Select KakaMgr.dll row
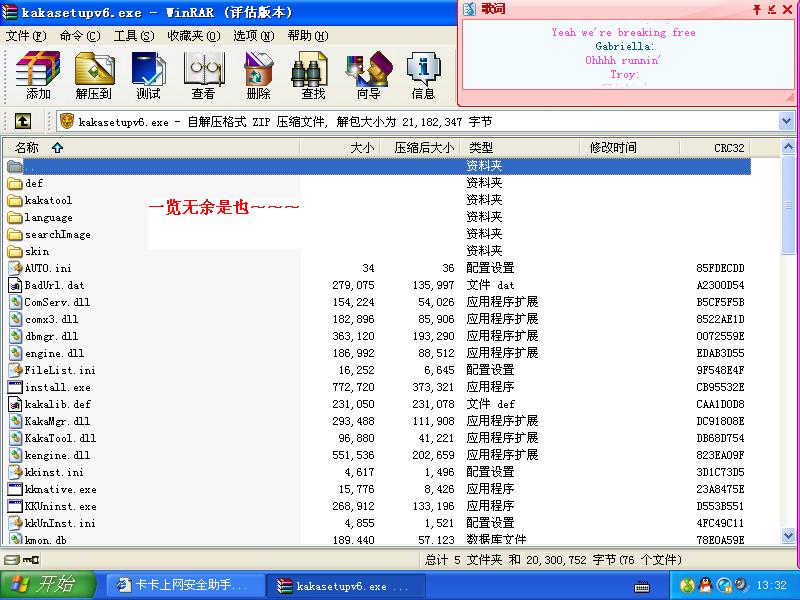The image size is (800, 600). point(378,421)
